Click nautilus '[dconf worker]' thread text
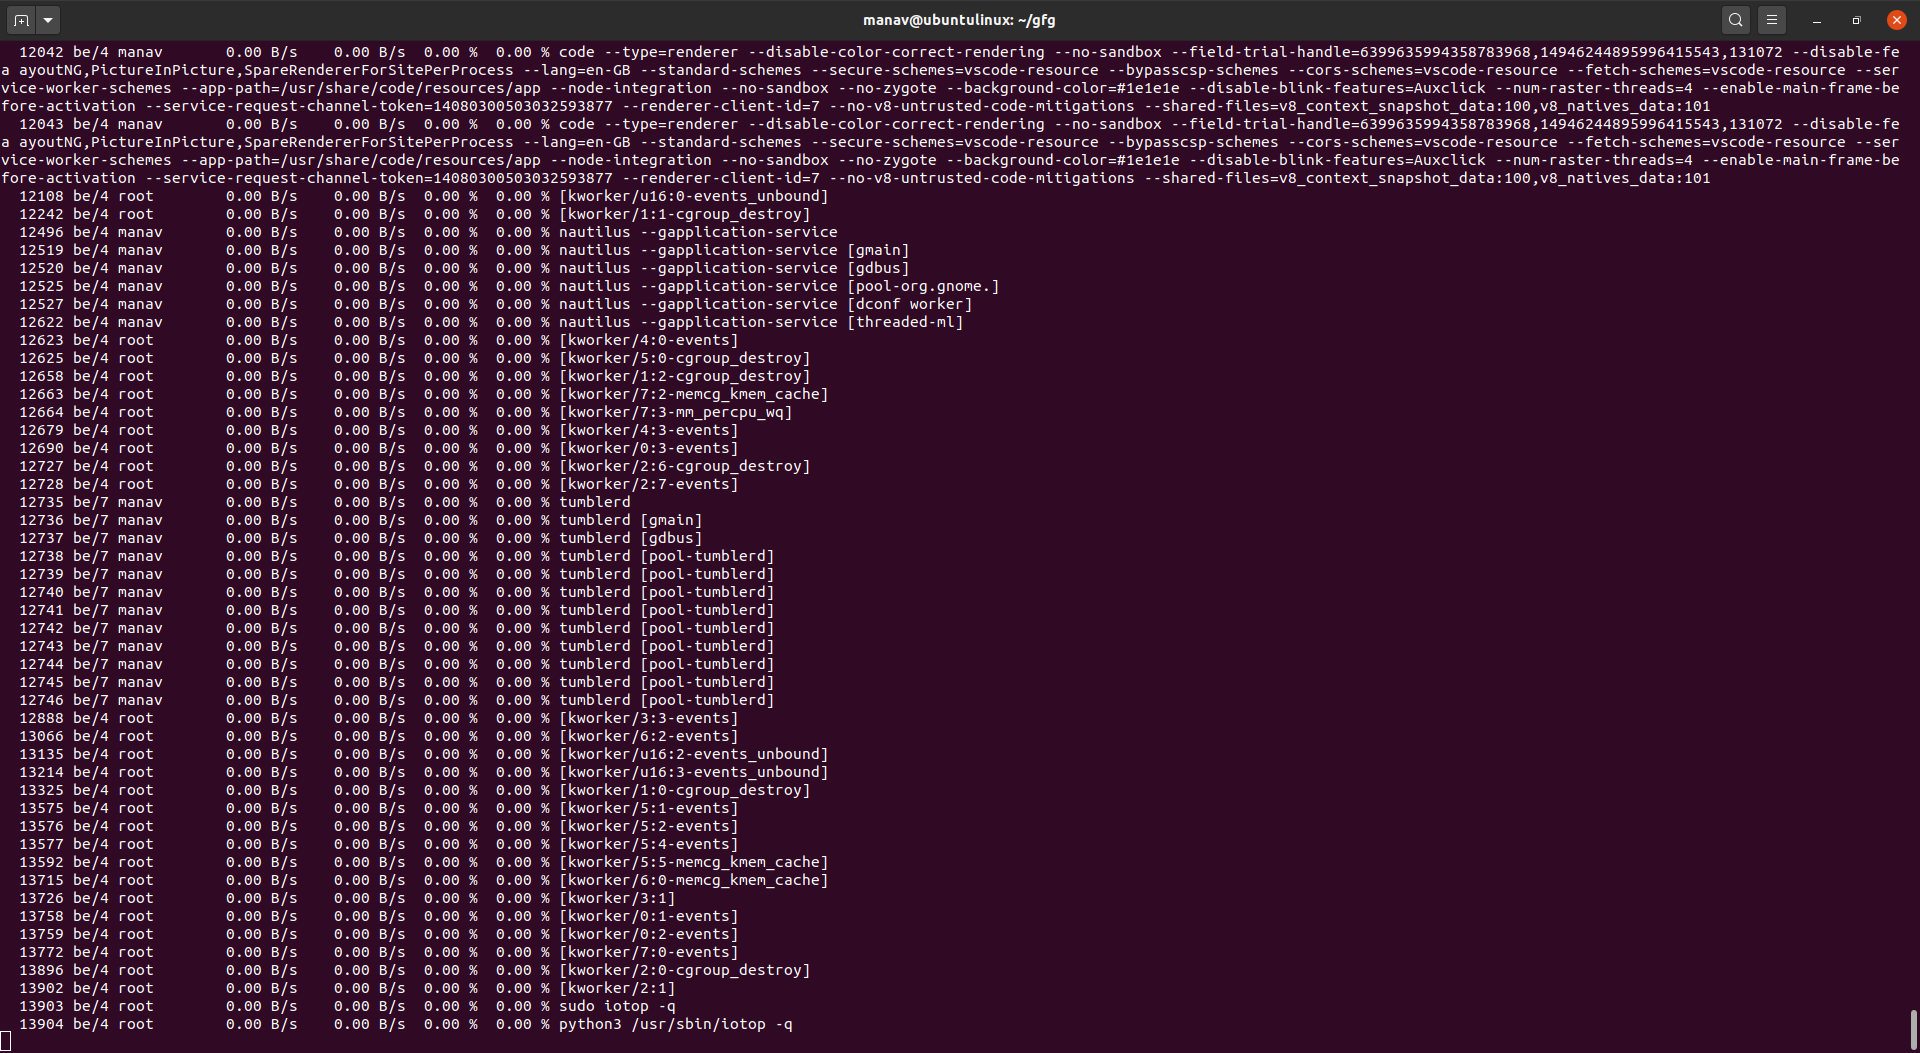1920x1053 pixels. (910, 304)
